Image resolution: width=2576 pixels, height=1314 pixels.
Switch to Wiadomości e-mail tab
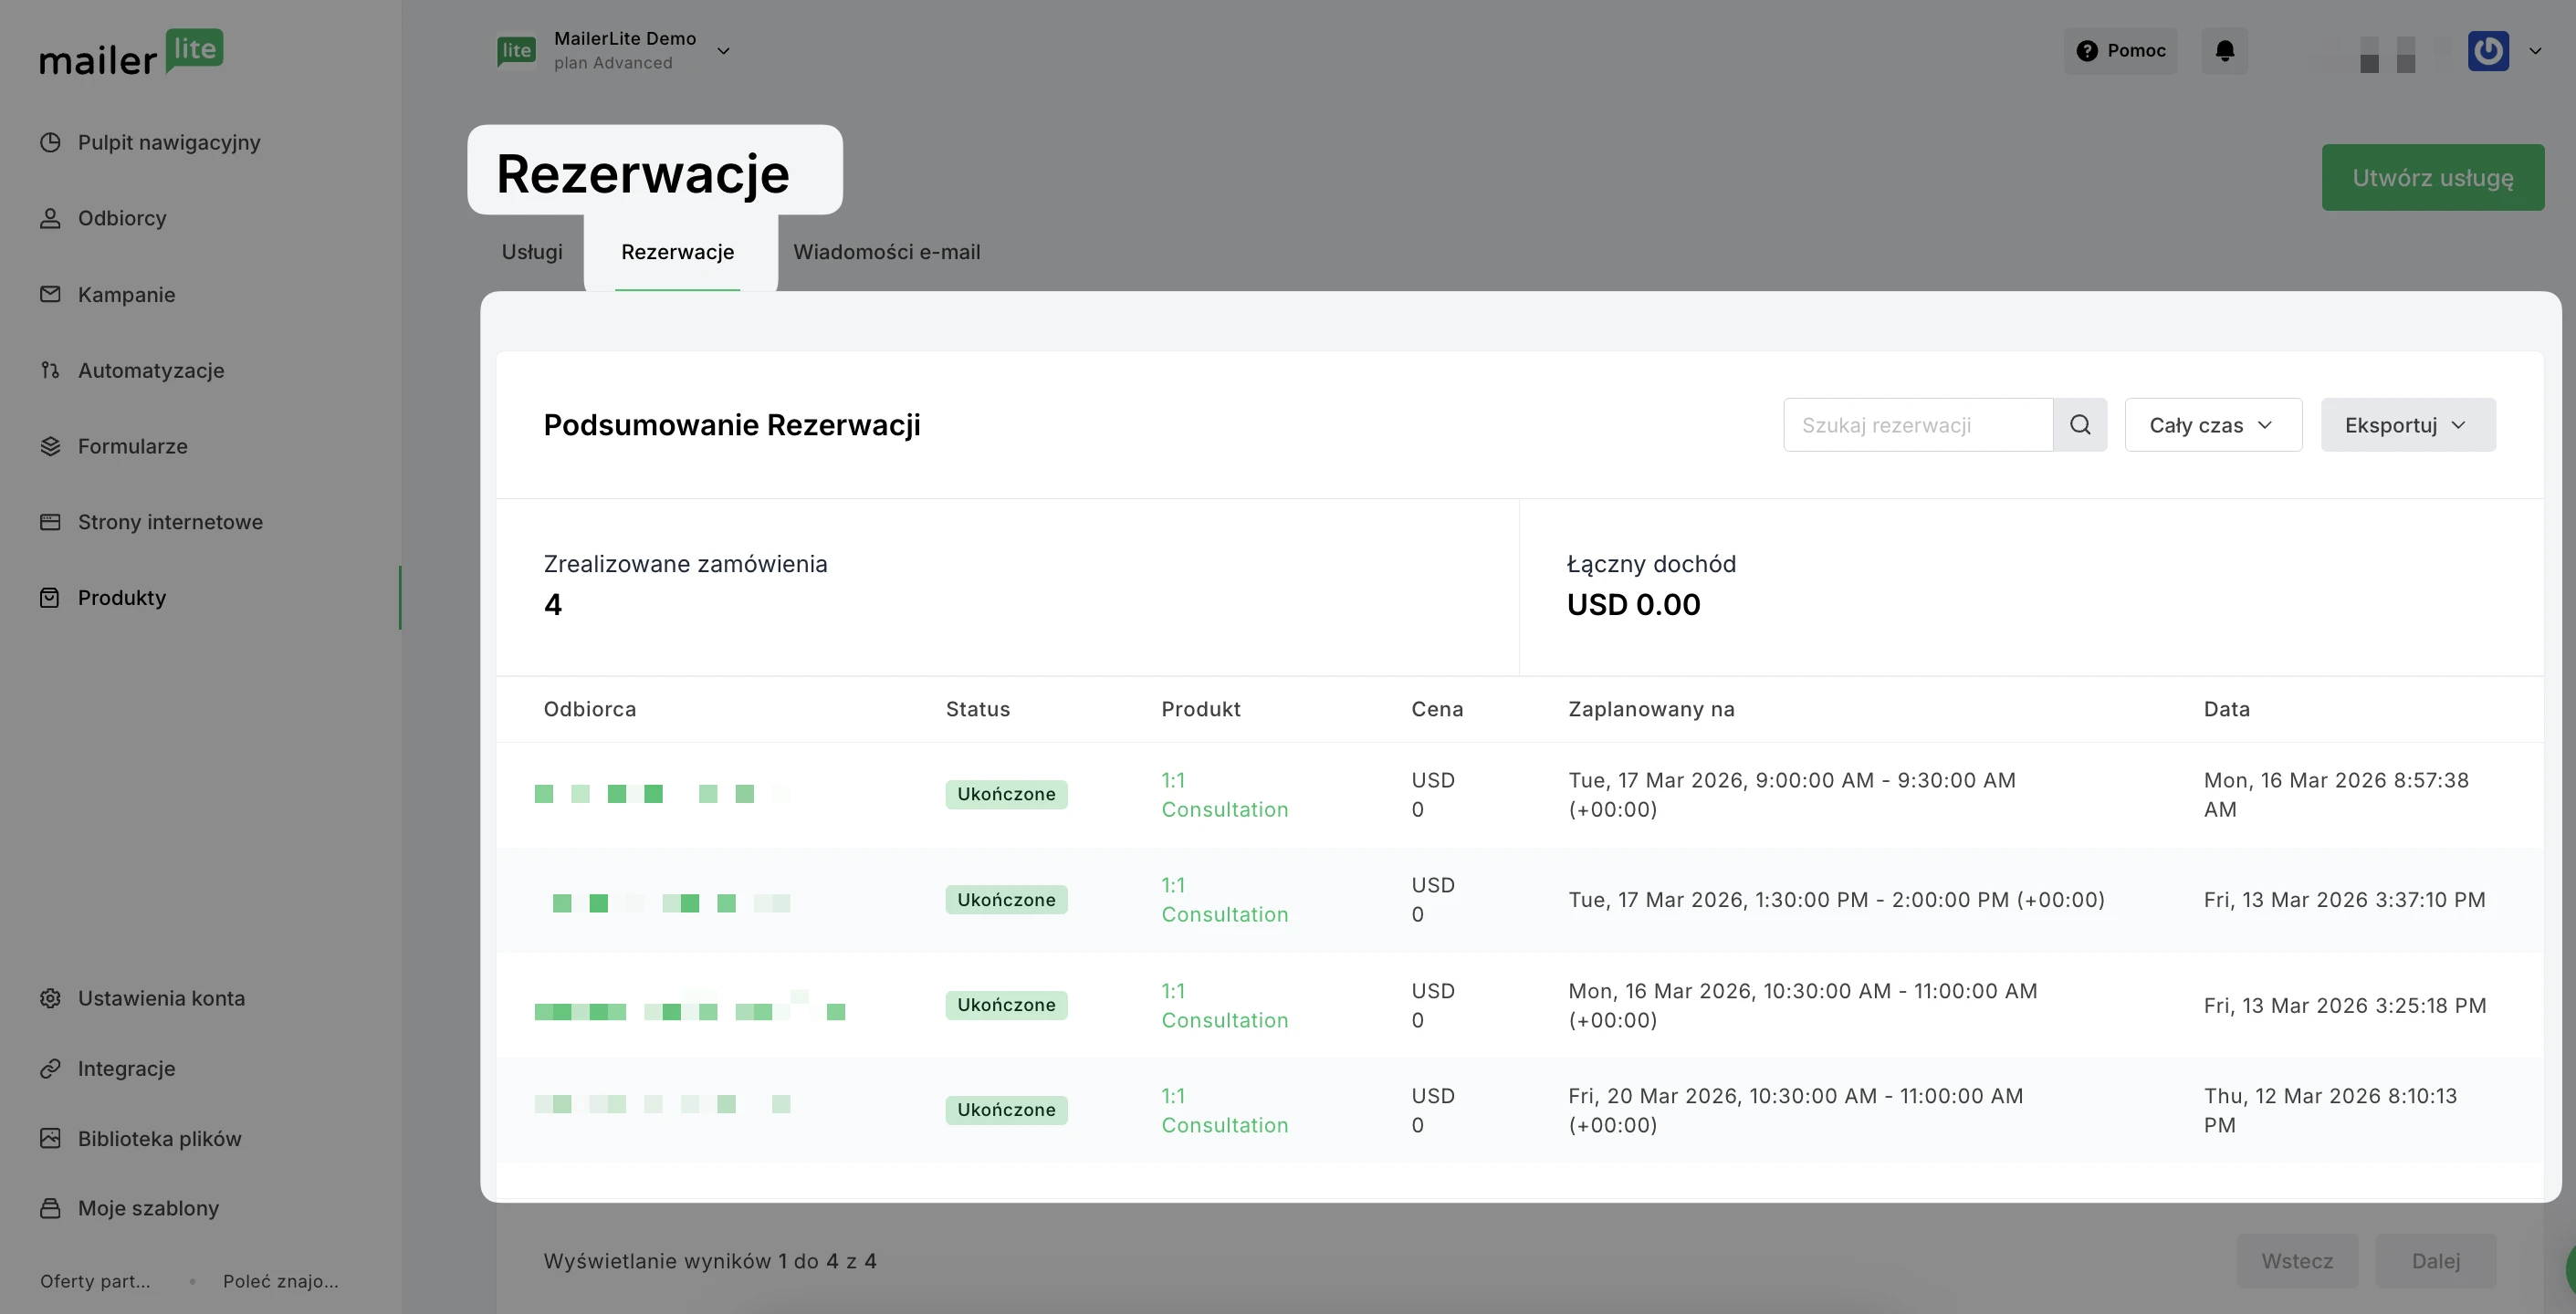886,252
